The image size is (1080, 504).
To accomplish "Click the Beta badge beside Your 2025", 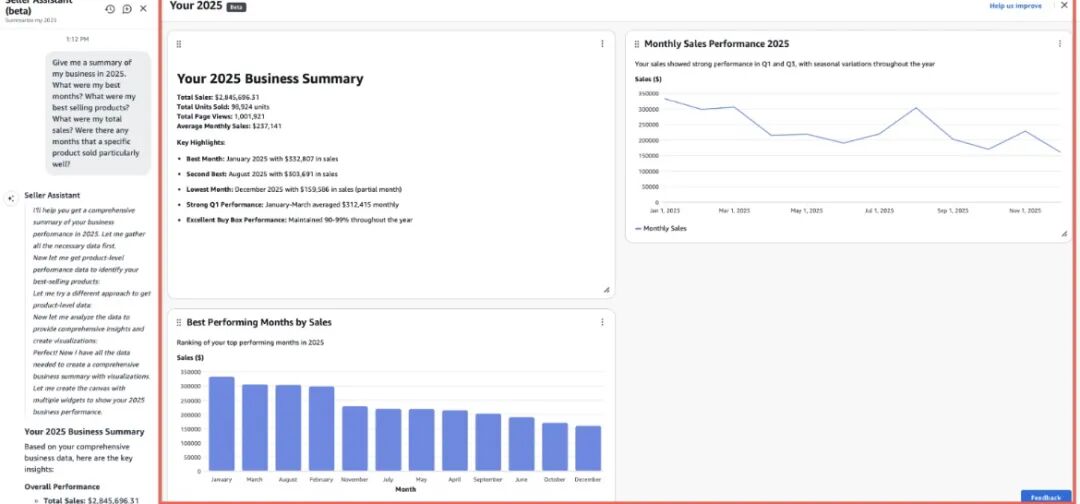I will (236, 7).
